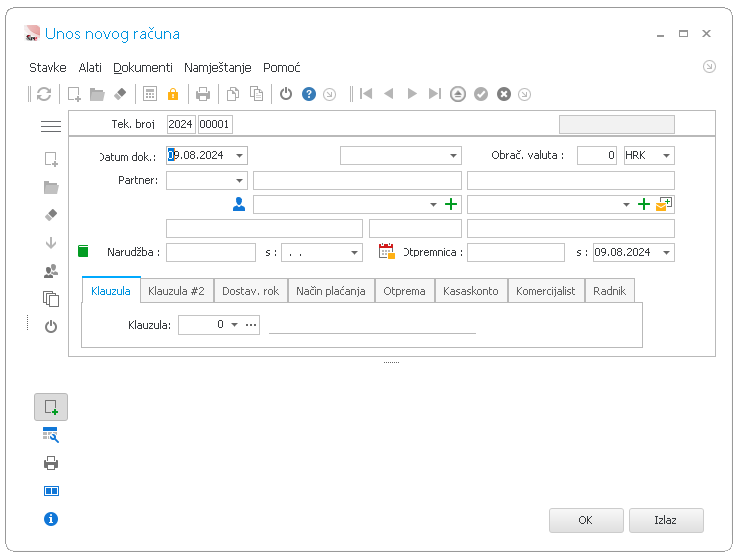Click the paste document toolbar icon
Image resolution: width=739 pixels, height=559 pixels.
tap(256, 94)
